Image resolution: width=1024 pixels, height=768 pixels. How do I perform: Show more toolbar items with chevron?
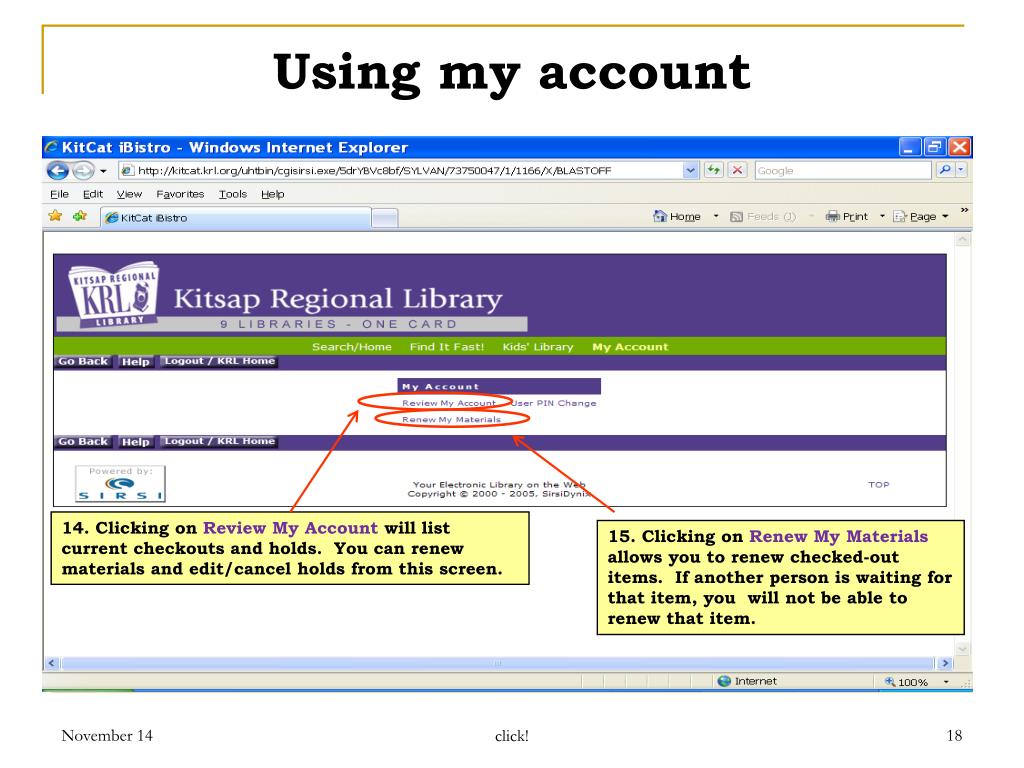(964, 210)
